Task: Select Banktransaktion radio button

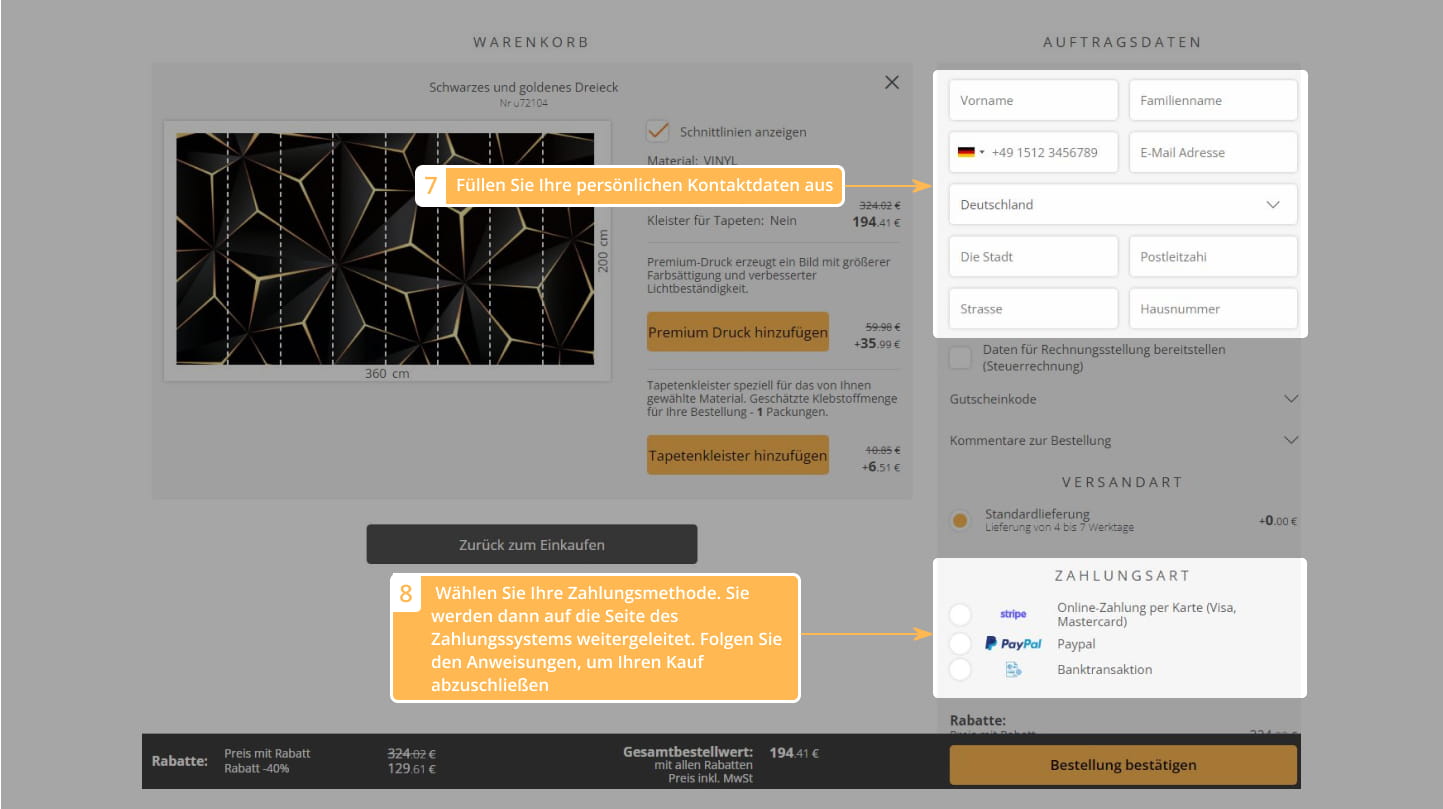Action: click(960, 670)
